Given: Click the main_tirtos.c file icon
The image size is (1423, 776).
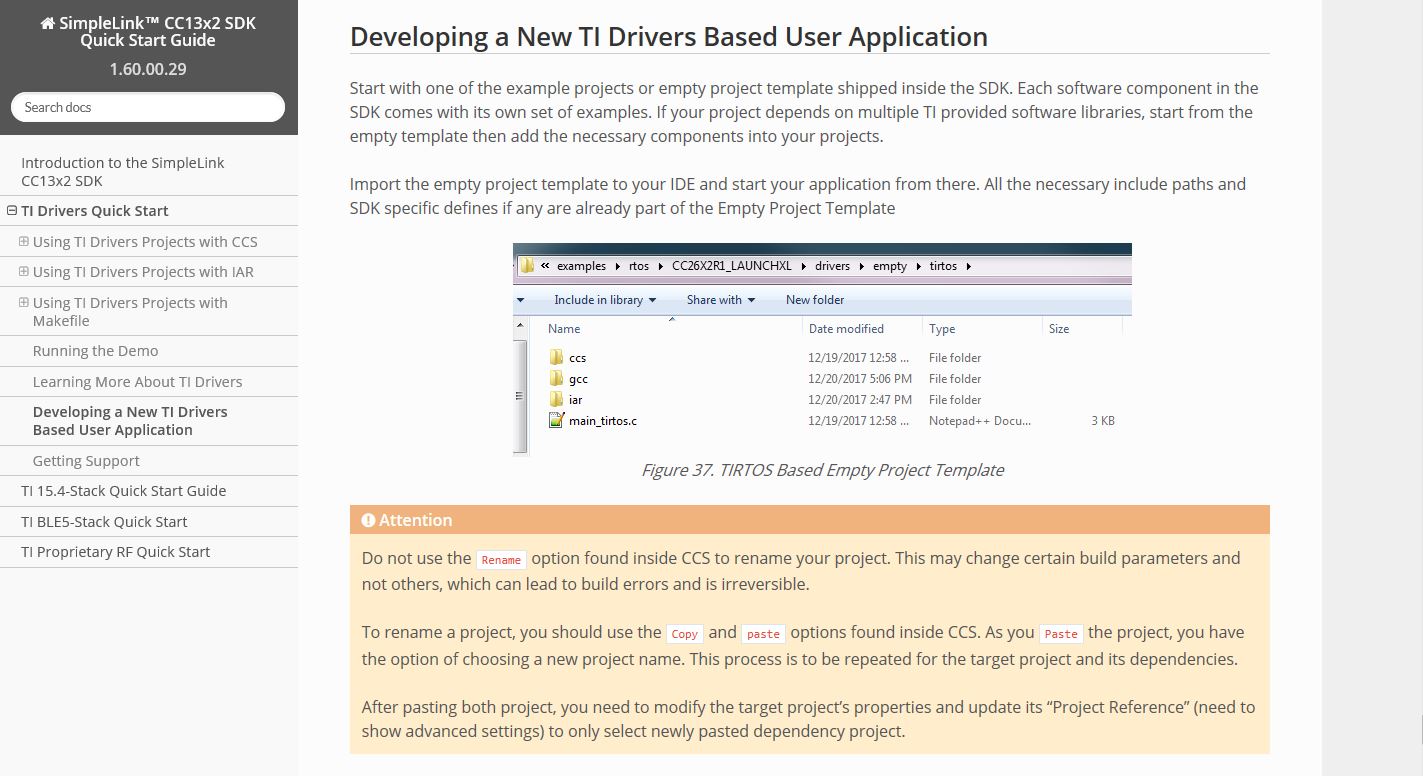Looking at the screenshot, I should tap(557, 420).
